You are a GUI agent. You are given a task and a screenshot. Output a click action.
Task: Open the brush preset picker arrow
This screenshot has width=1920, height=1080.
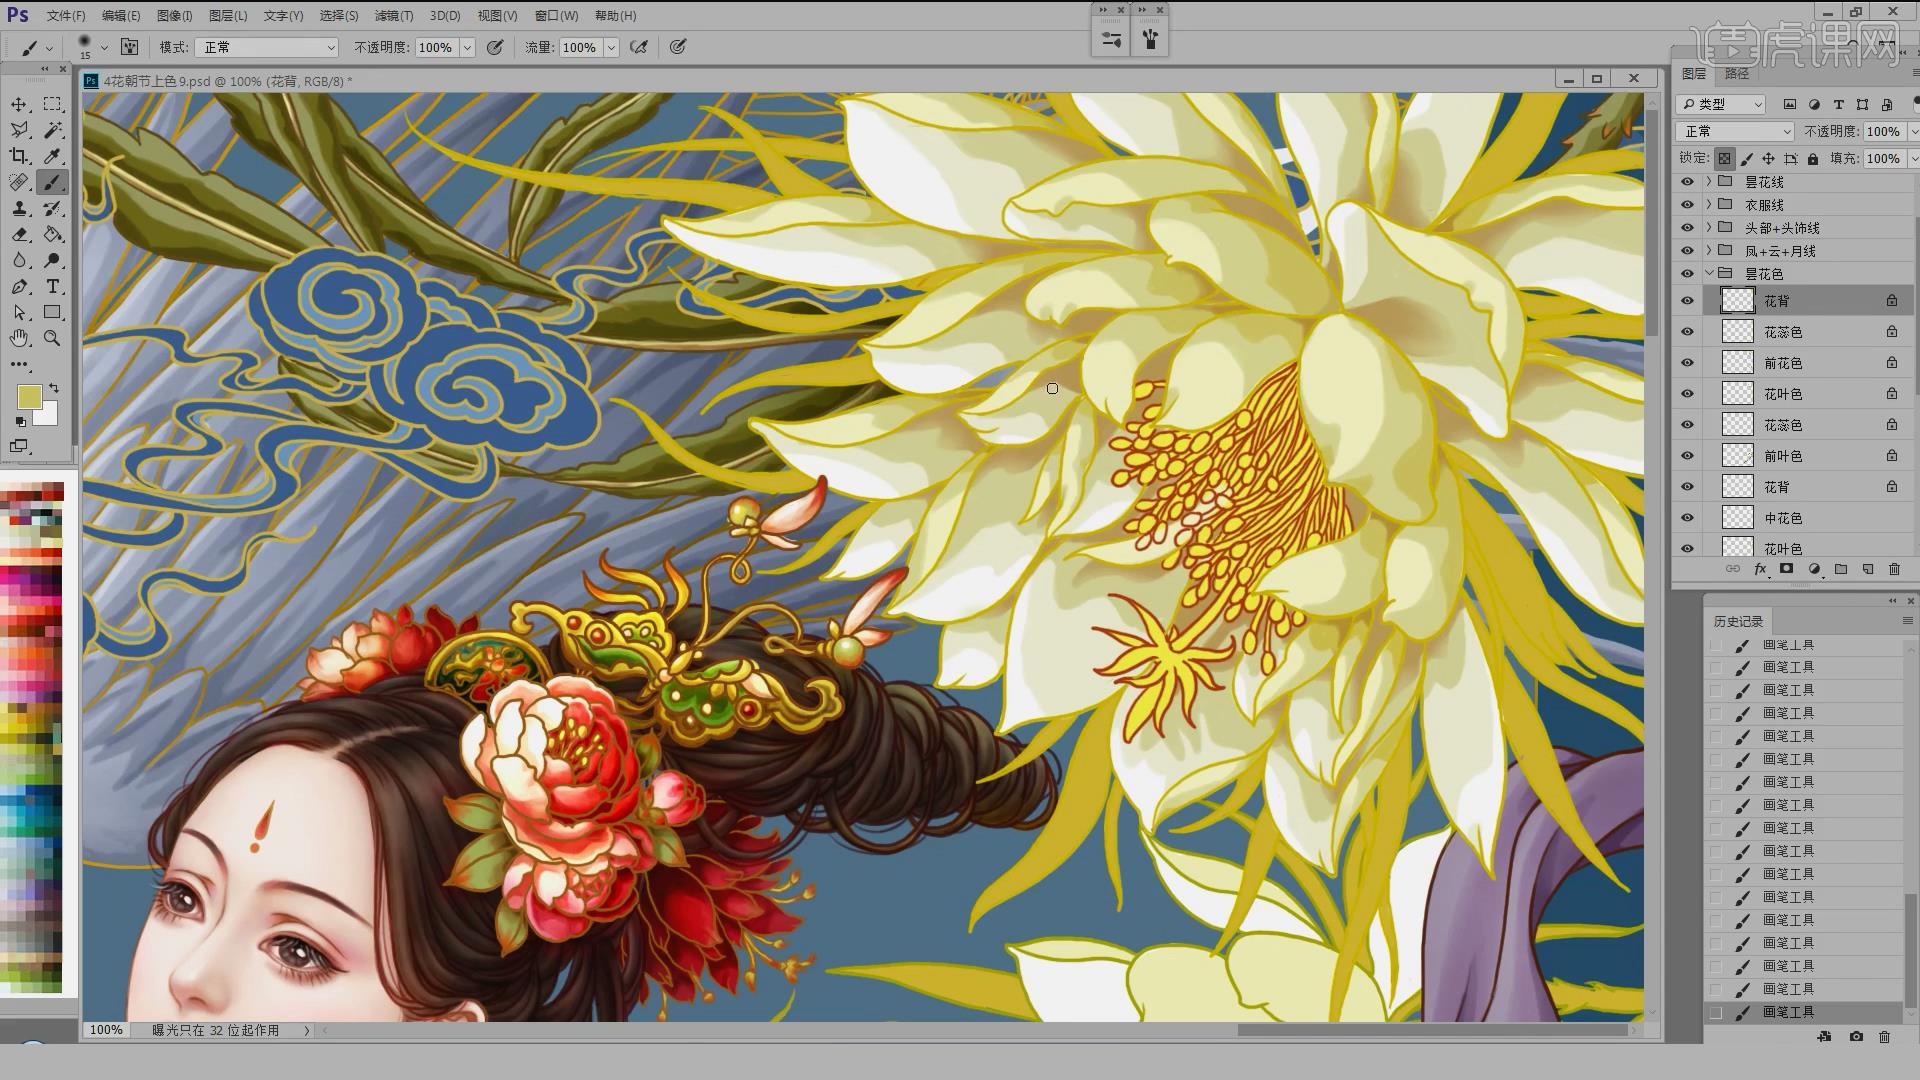click(x=104, y=47)
